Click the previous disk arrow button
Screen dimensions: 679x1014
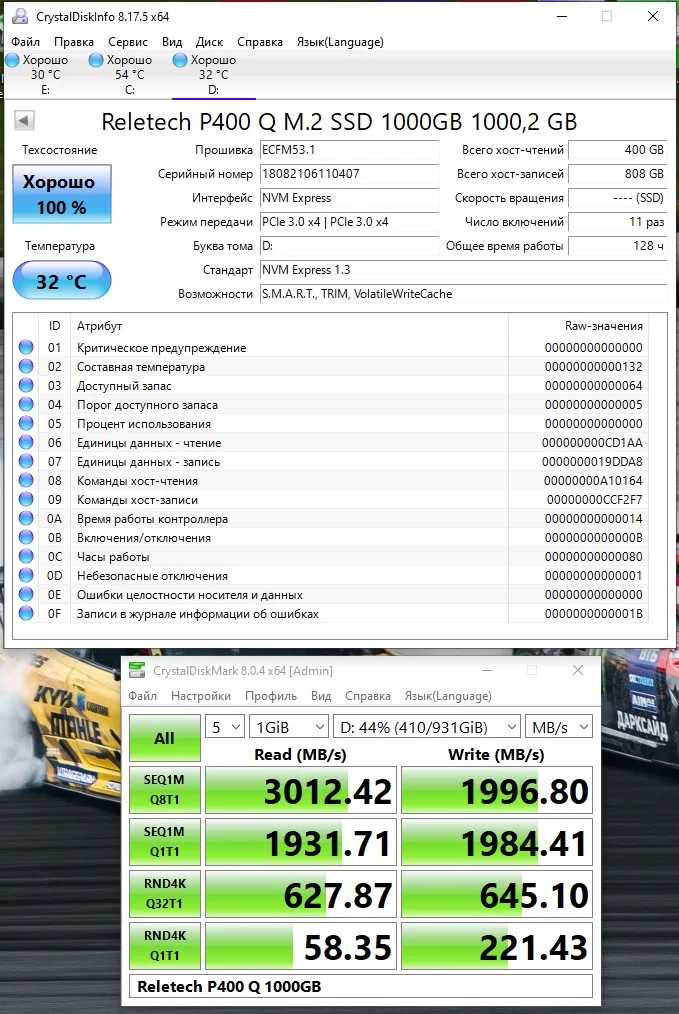click(x=25, y=120)
